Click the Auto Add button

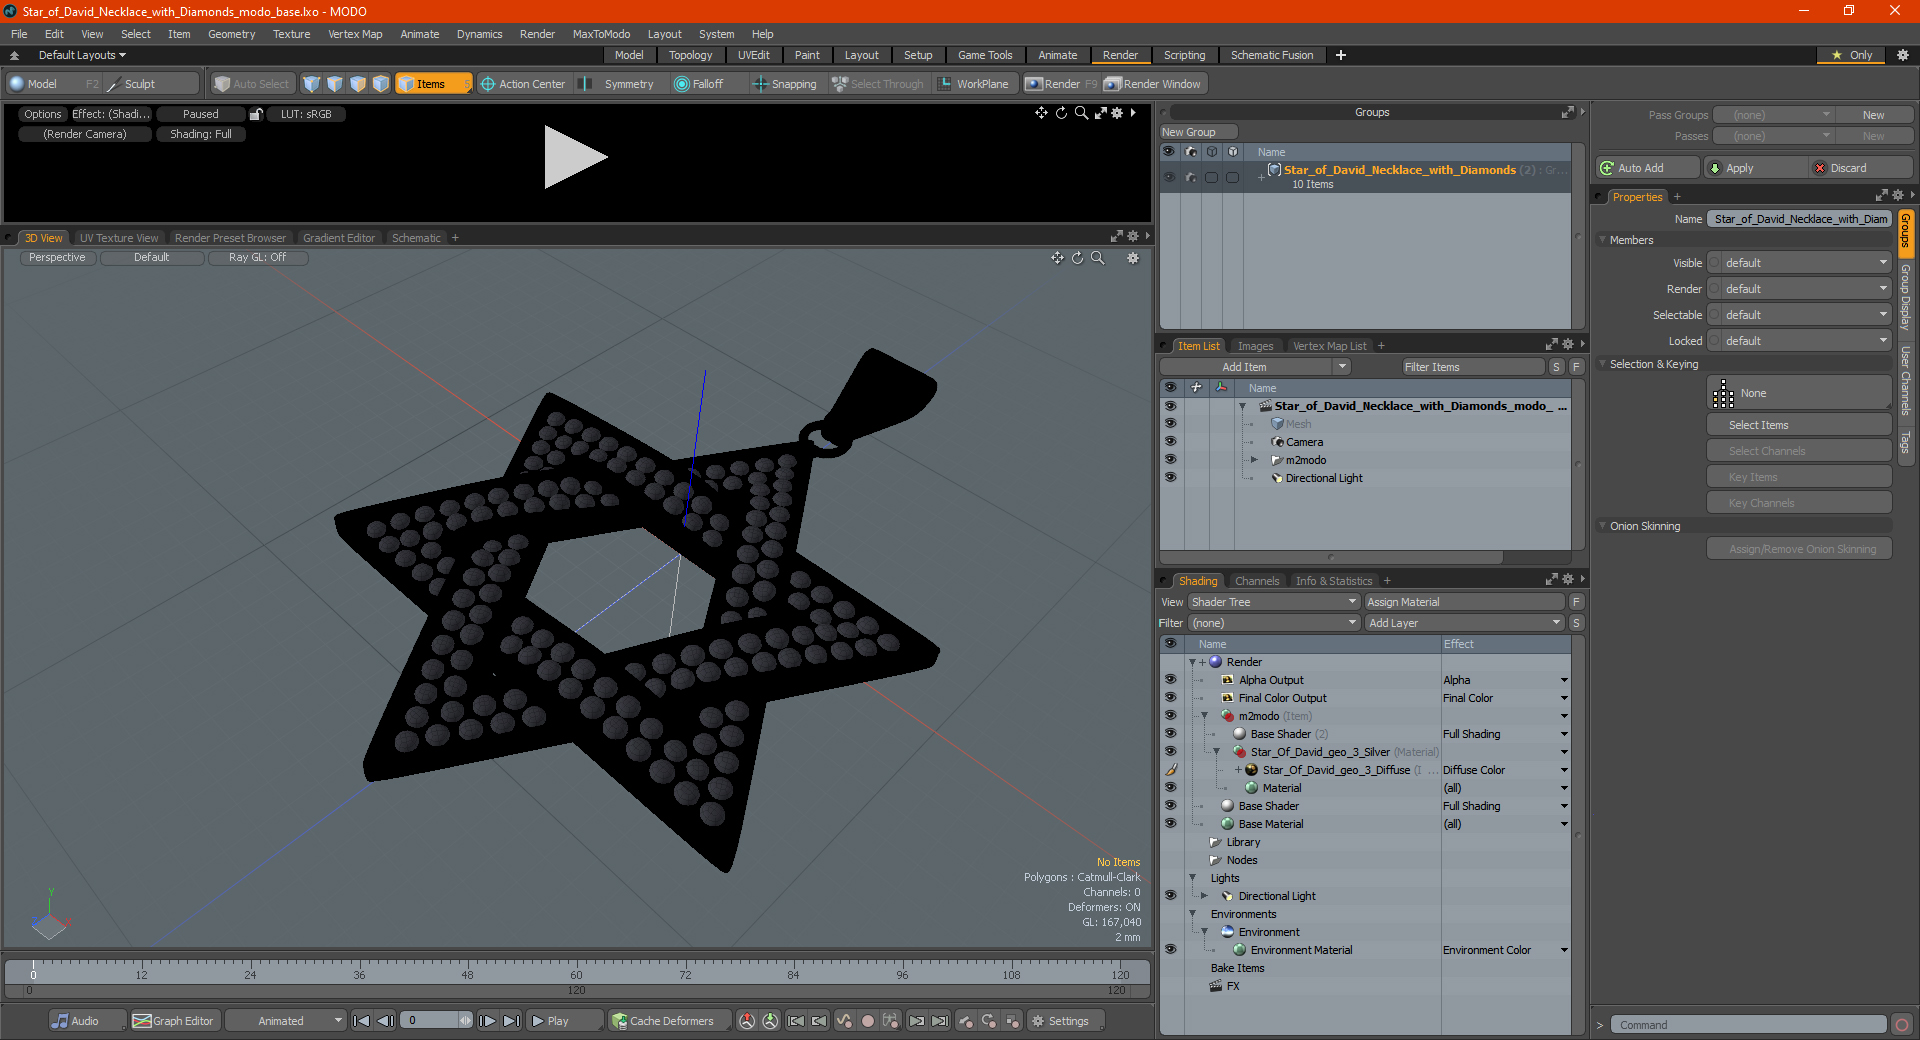pos(1647,168)
